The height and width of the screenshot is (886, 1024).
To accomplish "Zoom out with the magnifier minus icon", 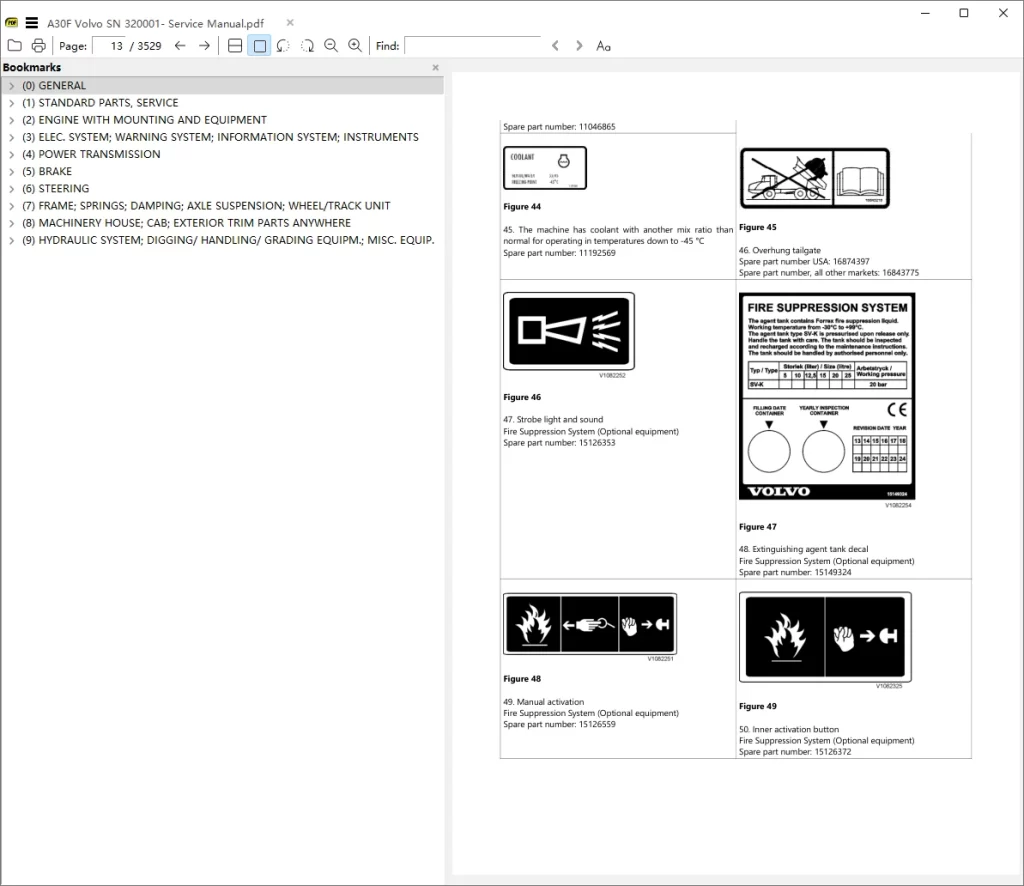I will click(331, 46).
